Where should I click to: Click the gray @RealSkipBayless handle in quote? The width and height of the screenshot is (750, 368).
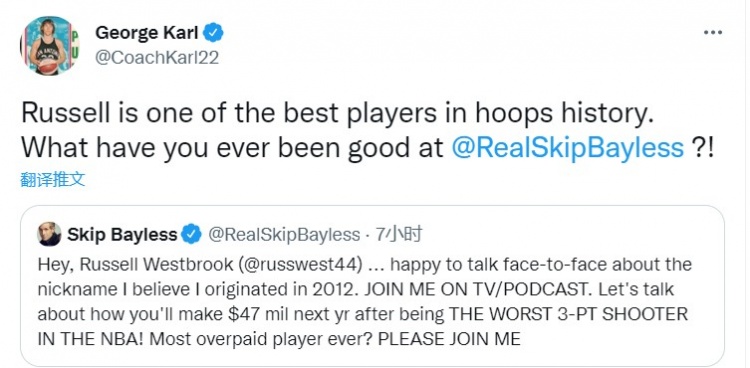pyautogui.click(x=284, y=234)
